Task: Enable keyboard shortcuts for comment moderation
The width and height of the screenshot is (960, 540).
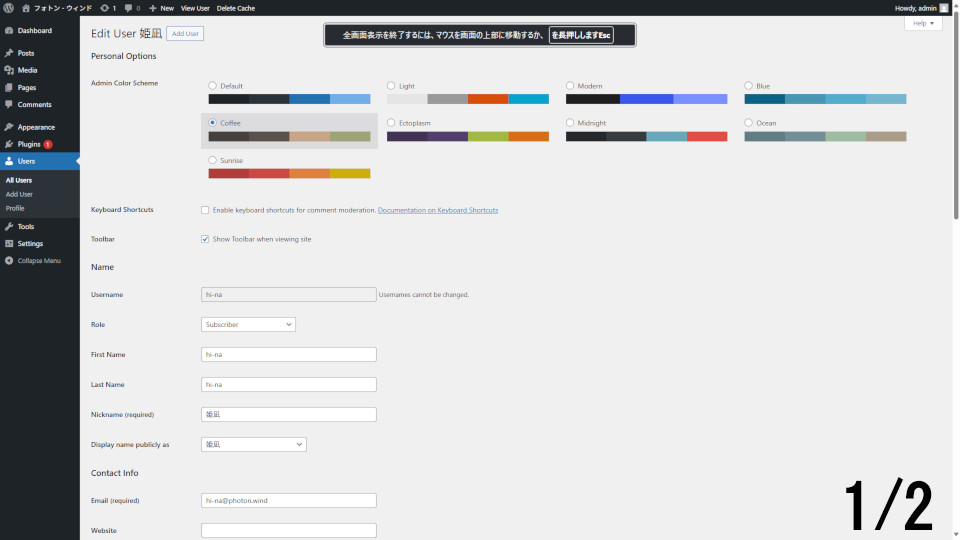Action: click(205, 210)
